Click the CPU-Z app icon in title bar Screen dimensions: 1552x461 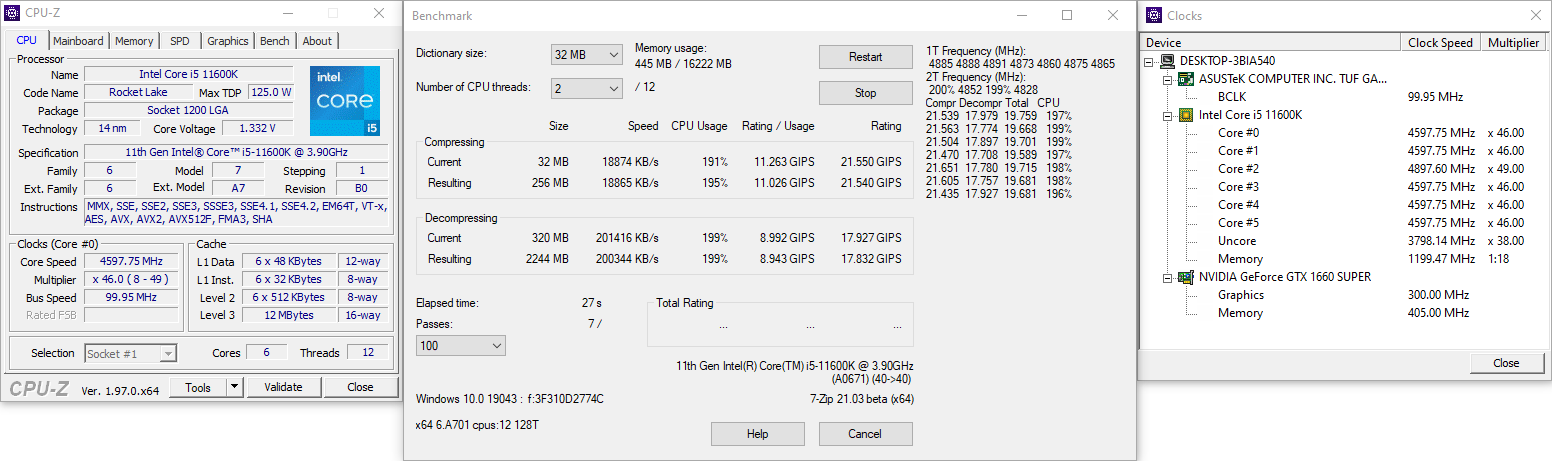12,13
